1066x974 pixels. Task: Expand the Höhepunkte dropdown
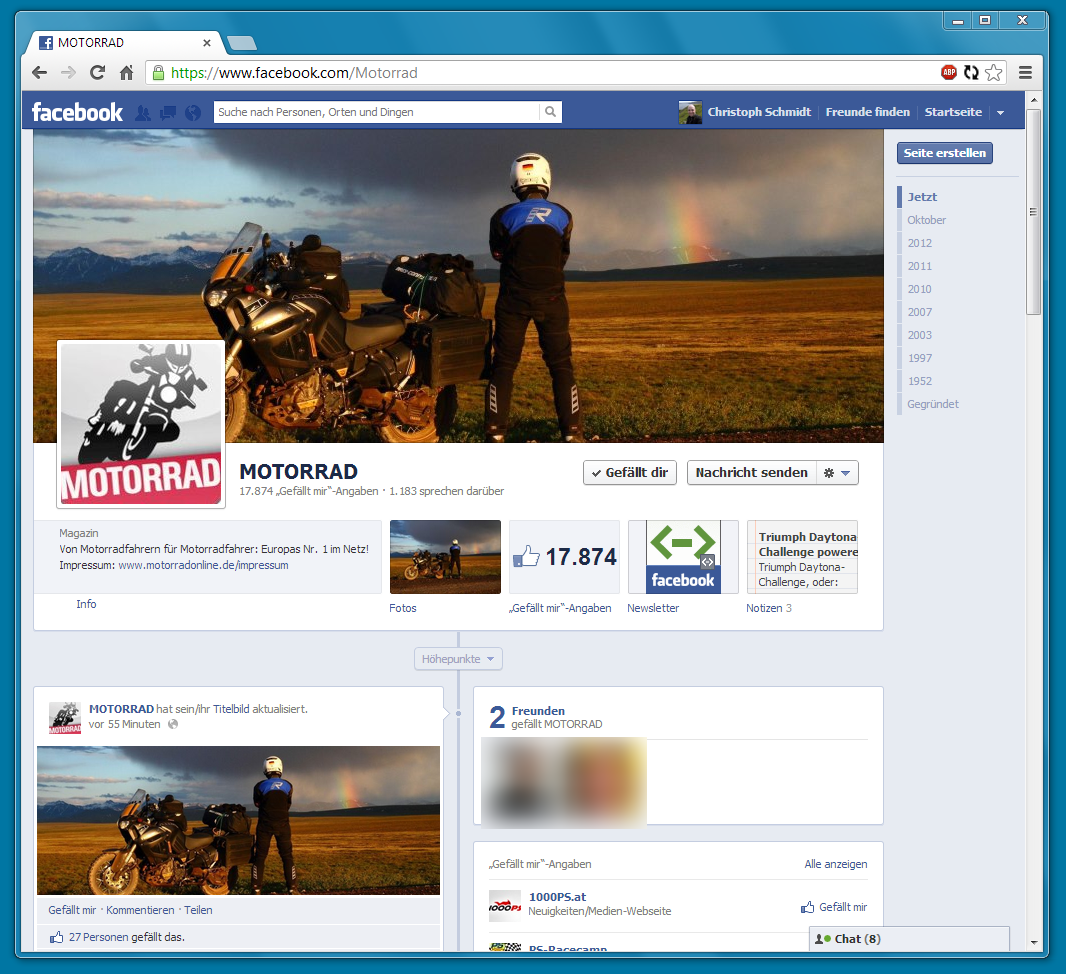(x=458, y=659)
